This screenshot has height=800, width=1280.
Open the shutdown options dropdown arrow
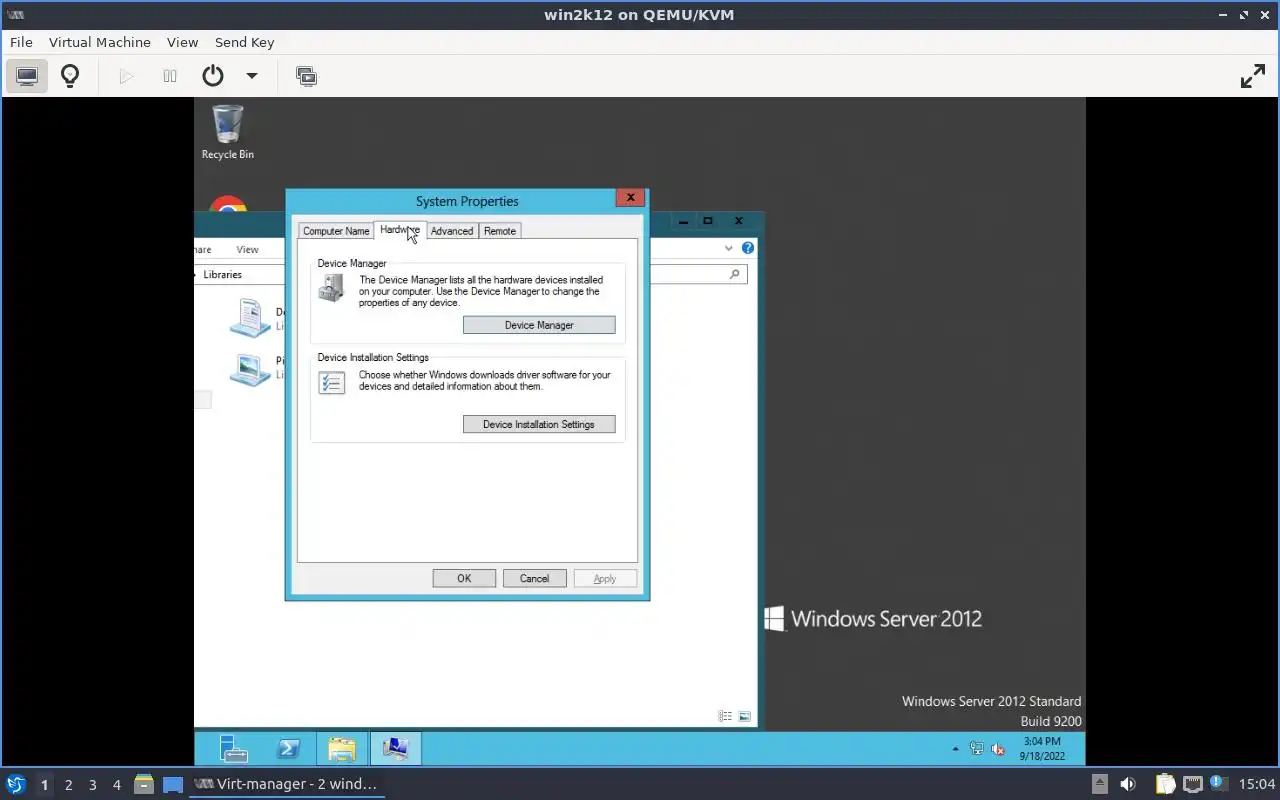(252, 76)
